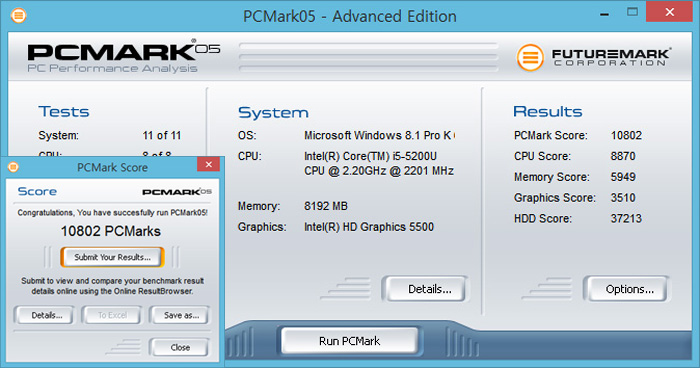
Task: Click the orange app icon in main title bar
Action: (18, 16)
